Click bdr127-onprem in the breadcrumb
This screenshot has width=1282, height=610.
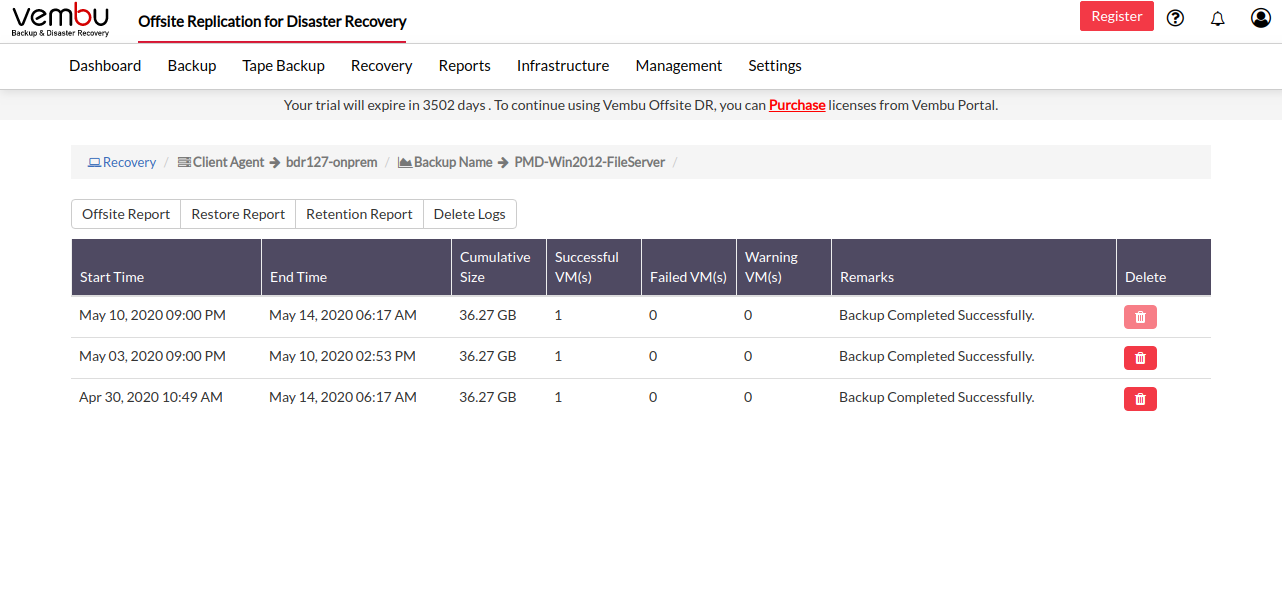pos(332,162)
